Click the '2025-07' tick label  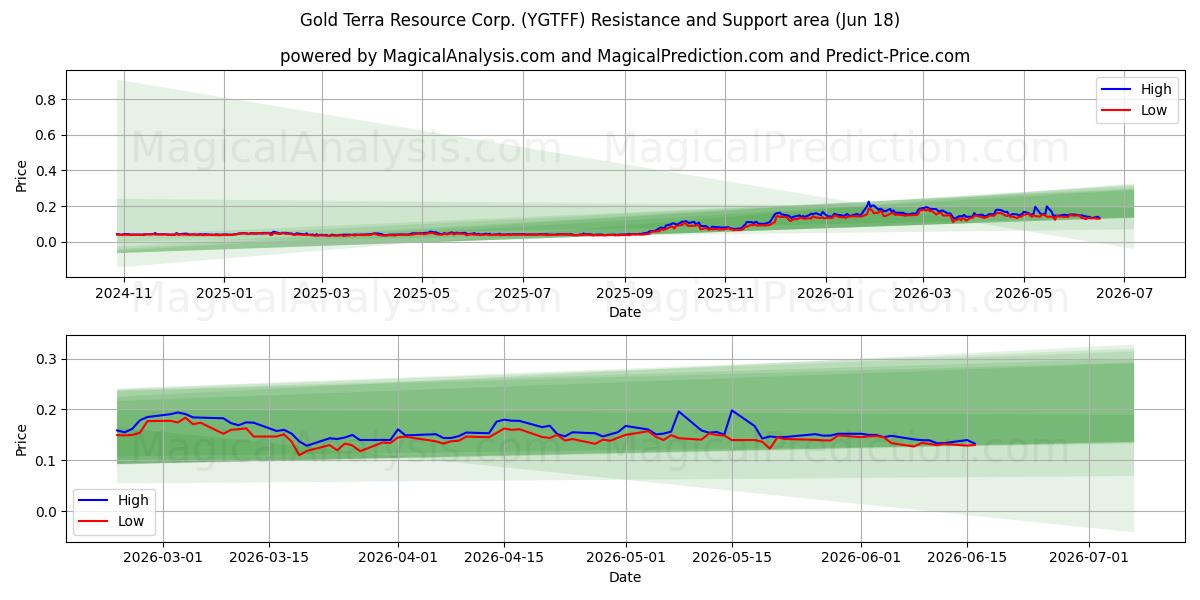[x=522, y=293]
